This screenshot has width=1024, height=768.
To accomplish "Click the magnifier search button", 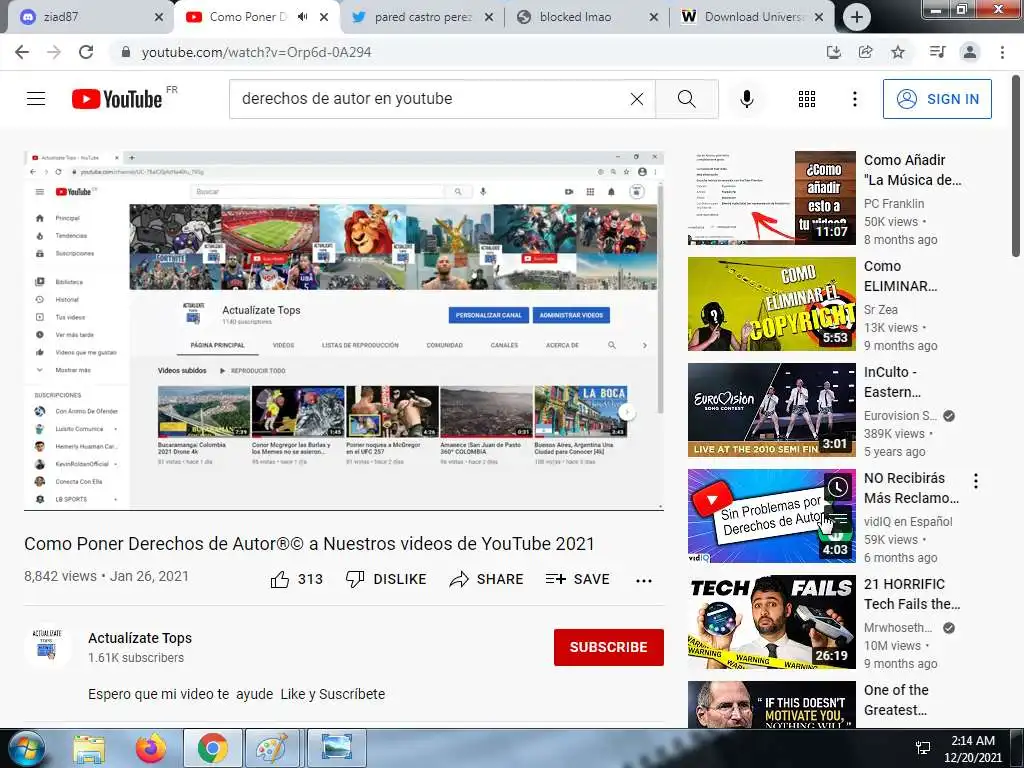I will point(686,99).
